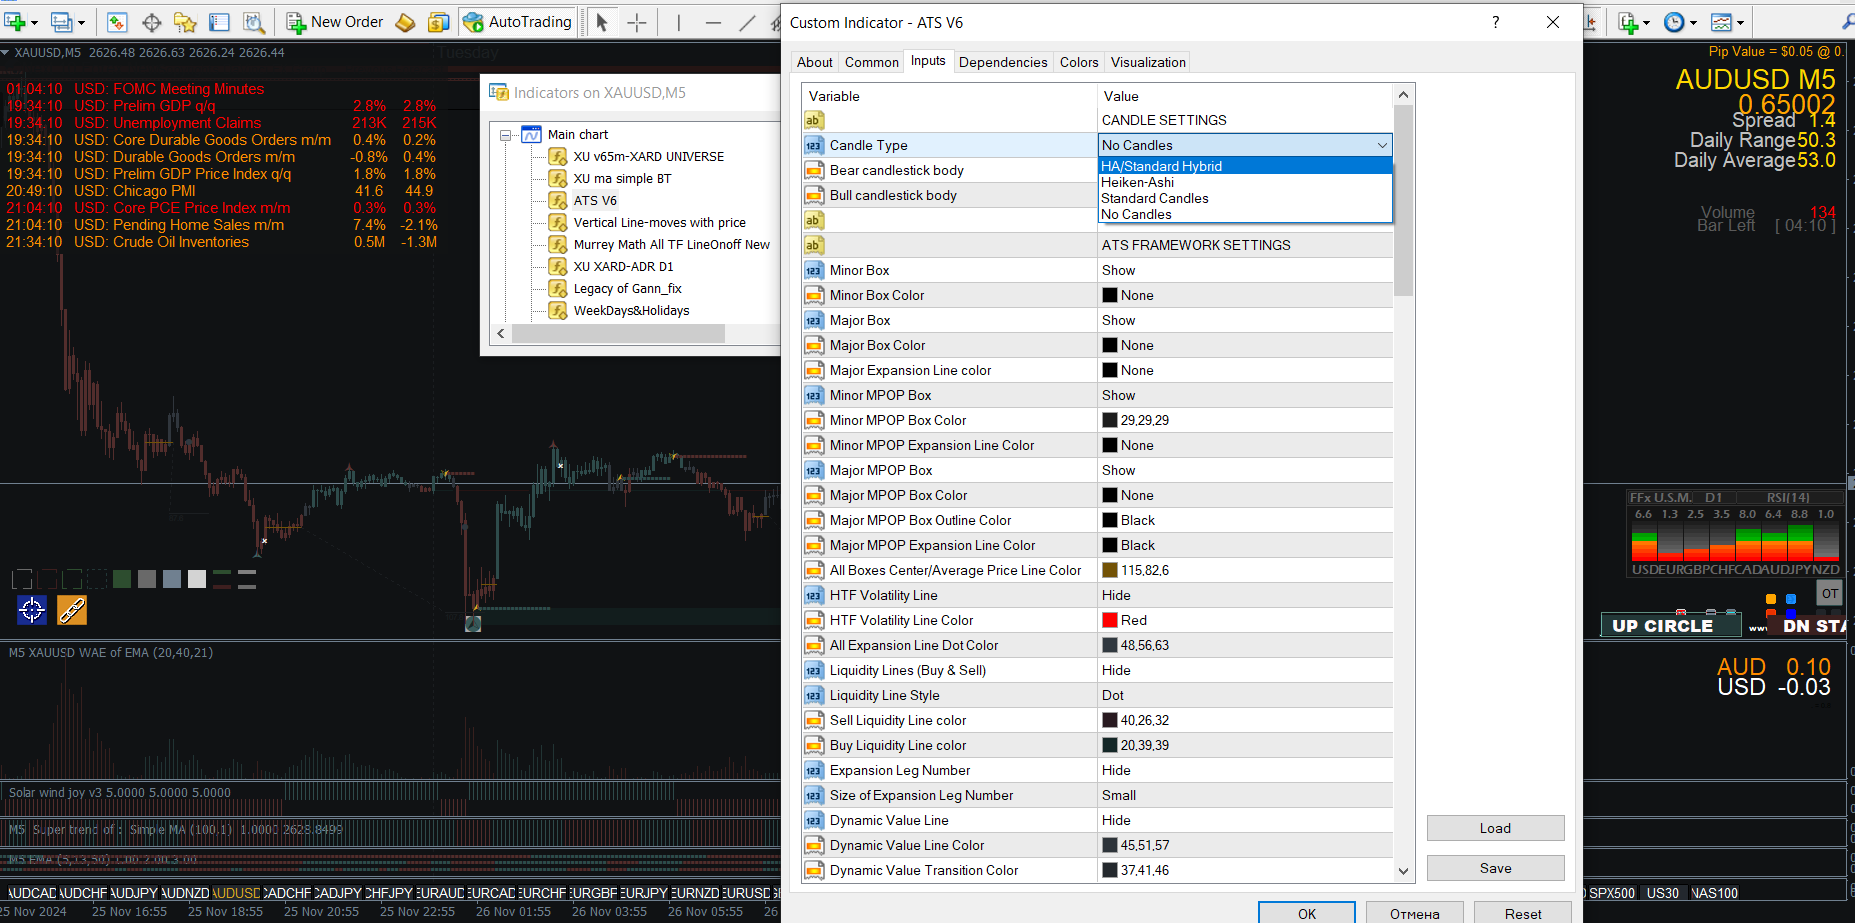Open the Market Watch panel icon
Viewport: 1855px width, 923px height.
[x=117, y=22]
